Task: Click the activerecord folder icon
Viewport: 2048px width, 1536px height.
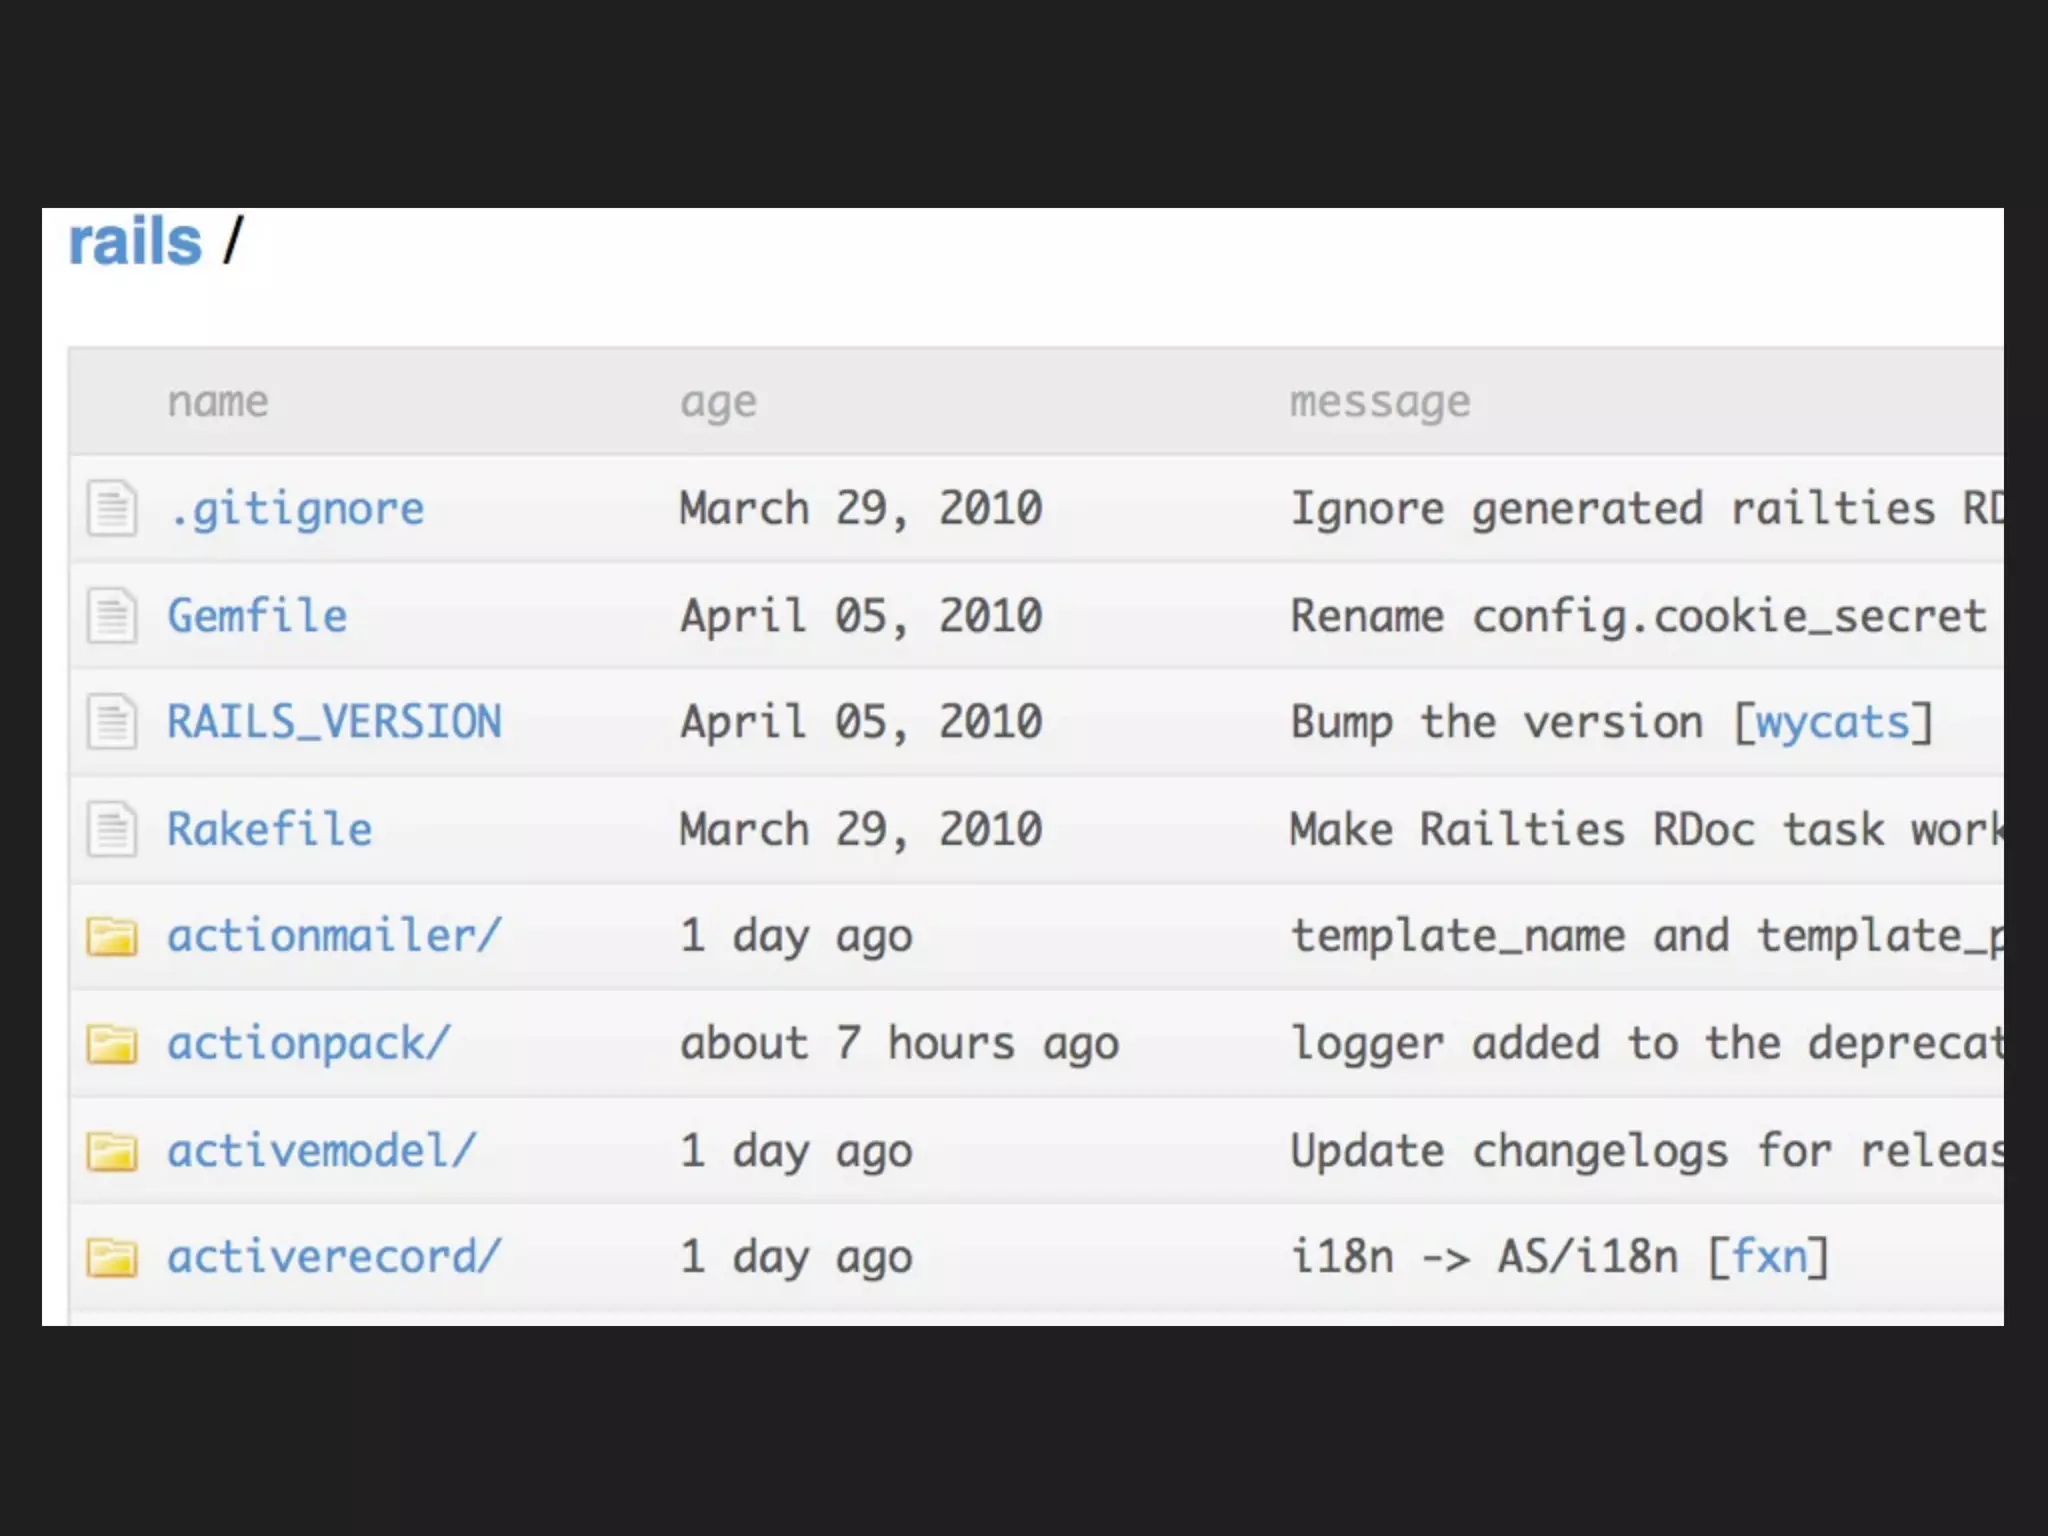Action: click(x=111, y=1257)
